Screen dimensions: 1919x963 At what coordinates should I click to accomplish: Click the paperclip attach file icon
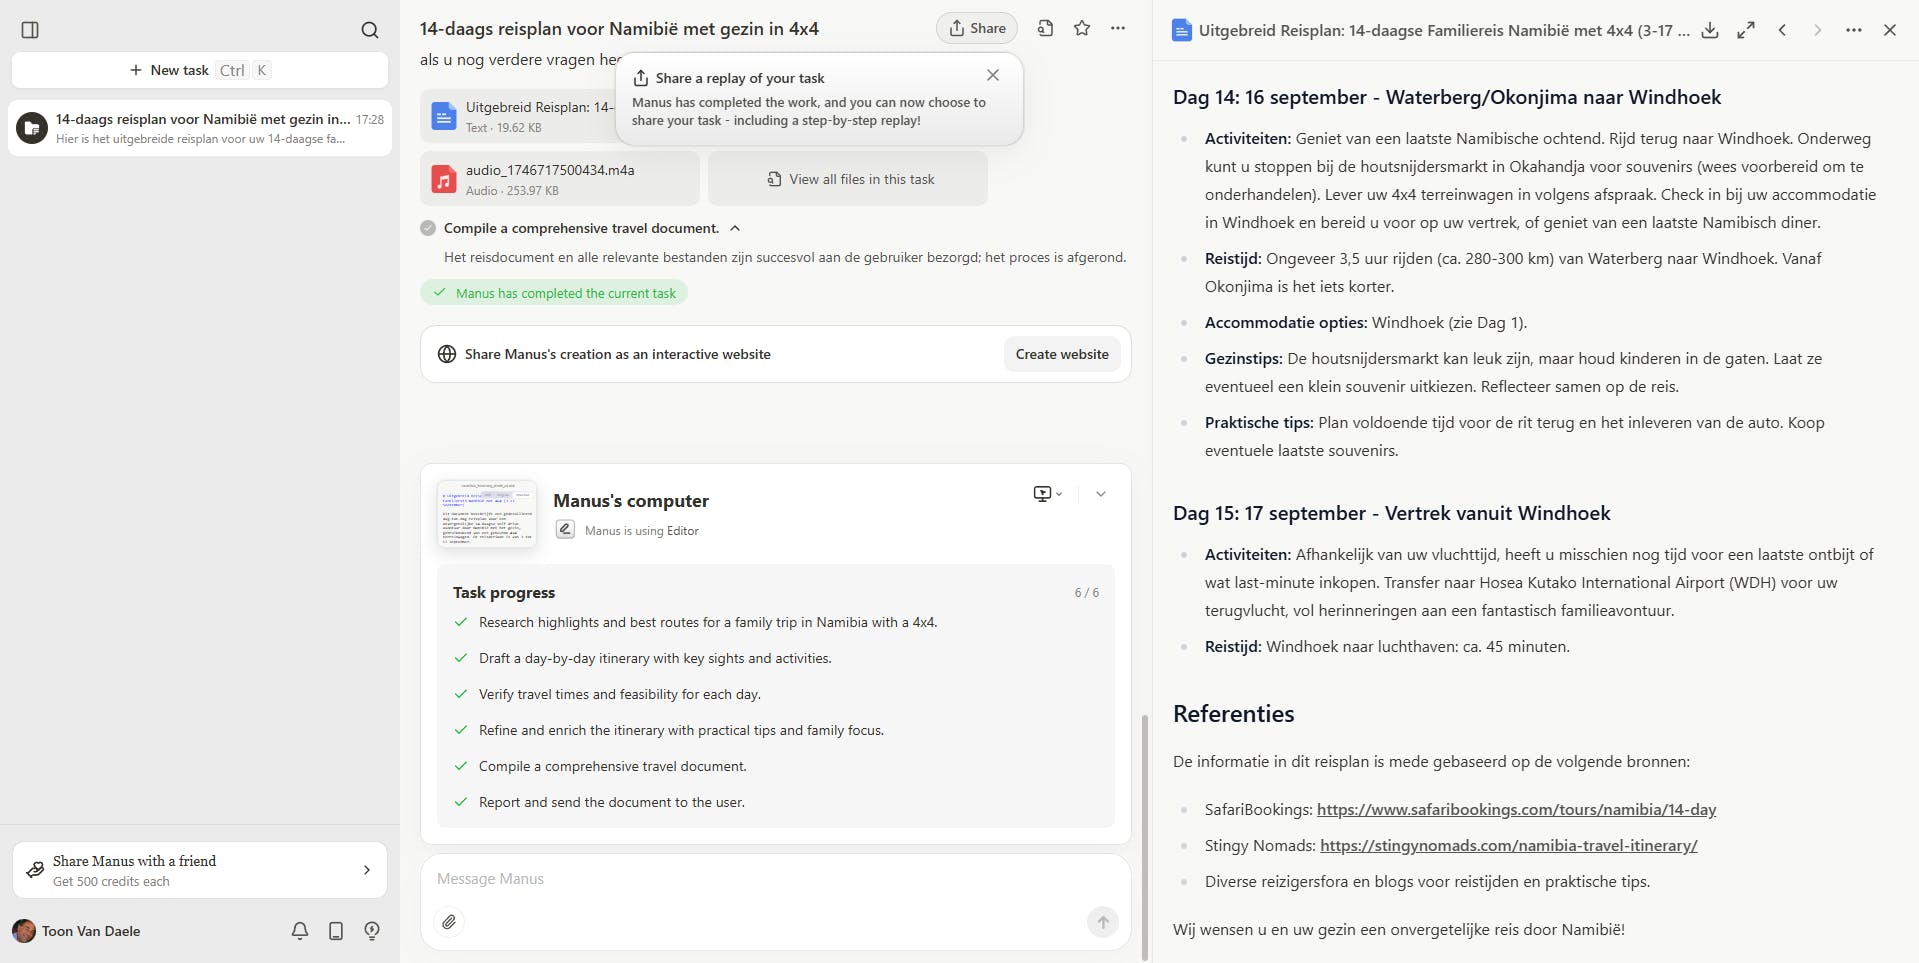pyautogui.click(x=450, y=922)
